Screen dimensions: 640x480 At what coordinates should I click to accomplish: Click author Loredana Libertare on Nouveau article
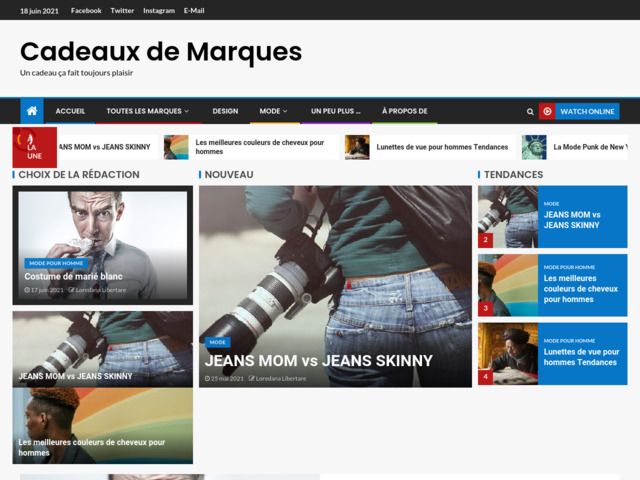click(278, 379)
